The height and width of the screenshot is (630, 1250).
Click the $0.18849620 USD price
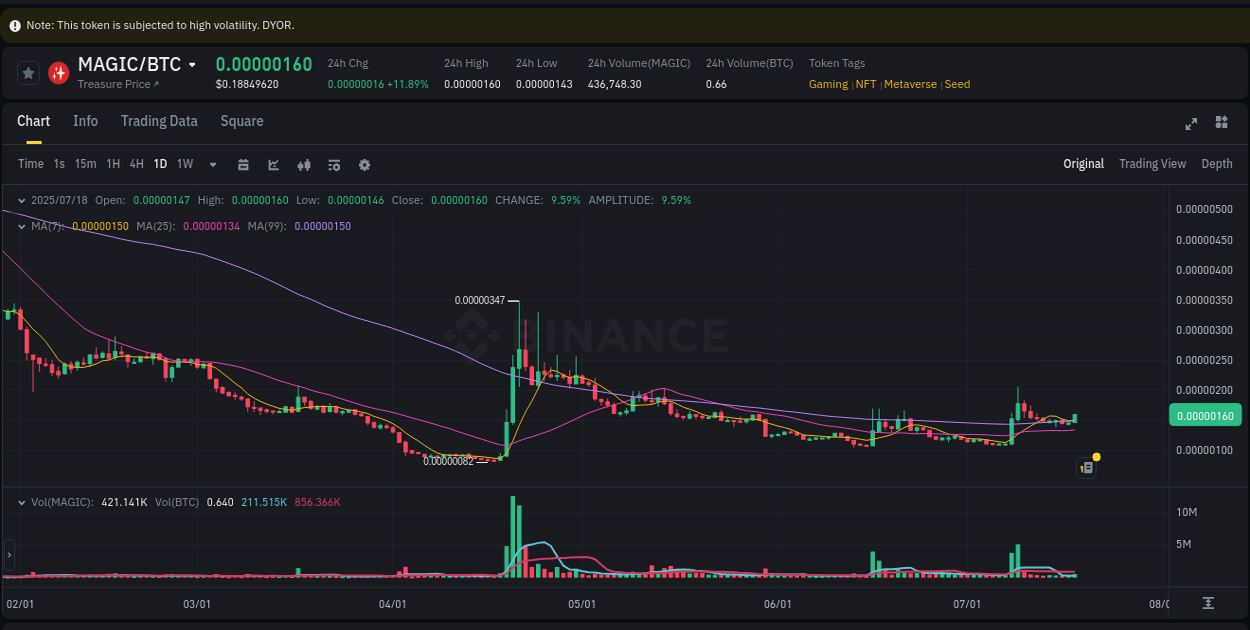point(247,84)
